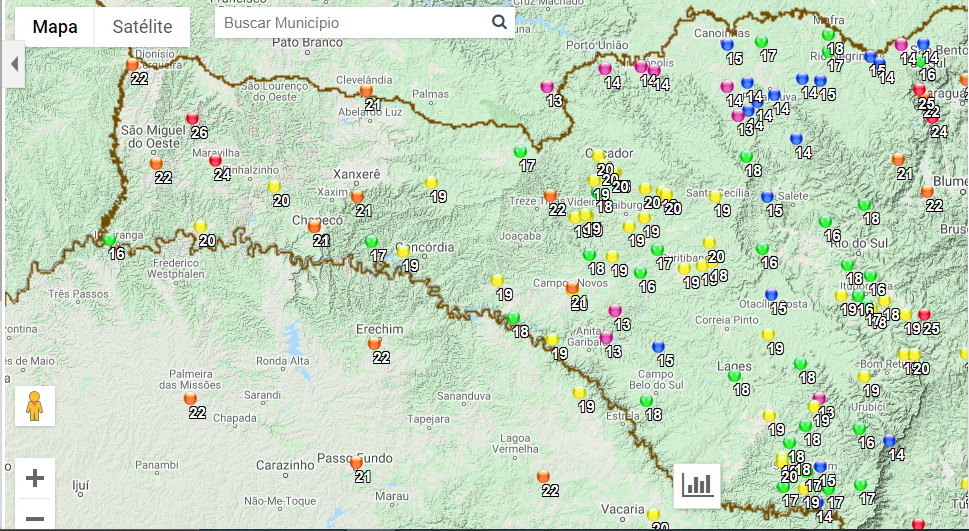Screen dimensions: 969x531
Task: Click green 17 marker right of Canoinhas
Action: 761,42
